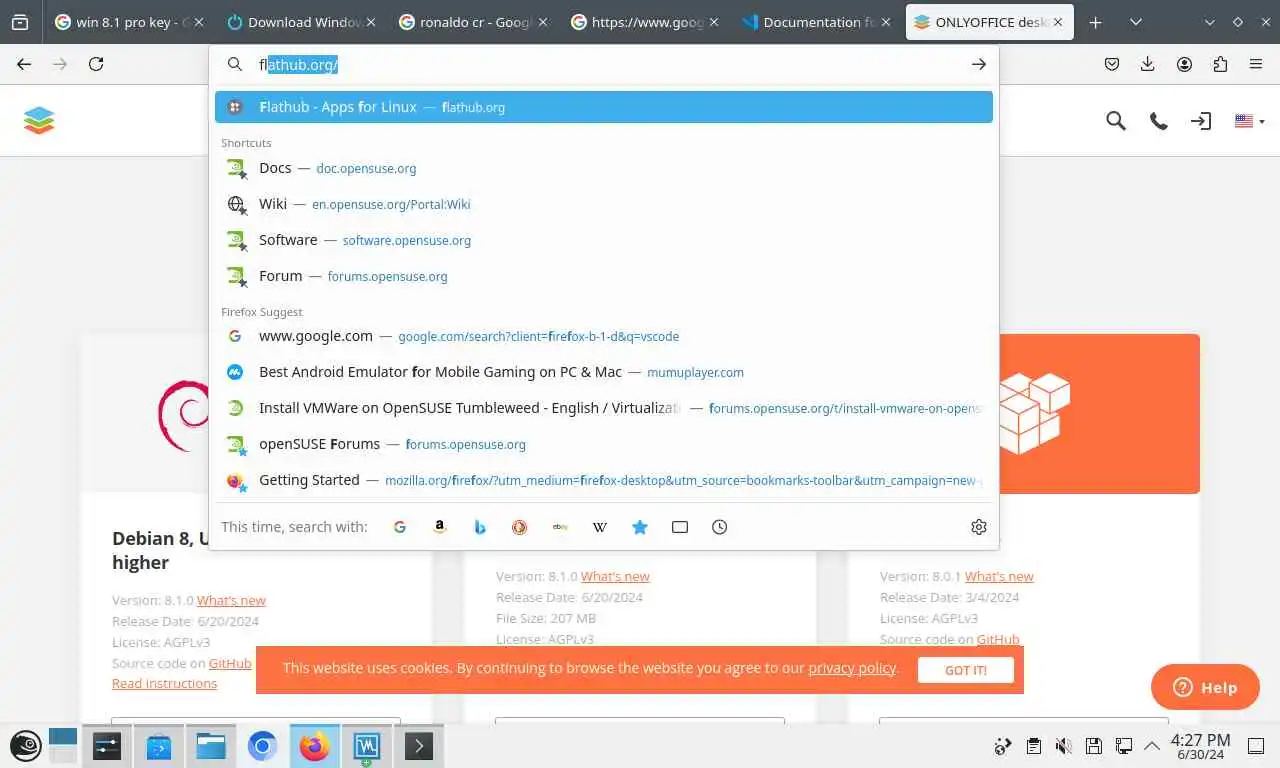Switch to https://www.goog tab
The image size is (1280, 768).
645,22
